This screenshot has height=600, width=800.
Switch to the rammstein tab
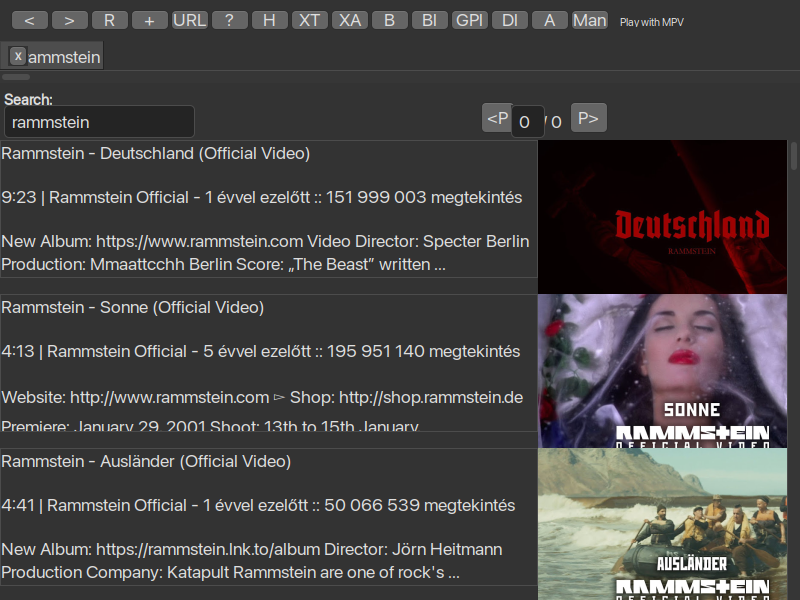point(64,57)
